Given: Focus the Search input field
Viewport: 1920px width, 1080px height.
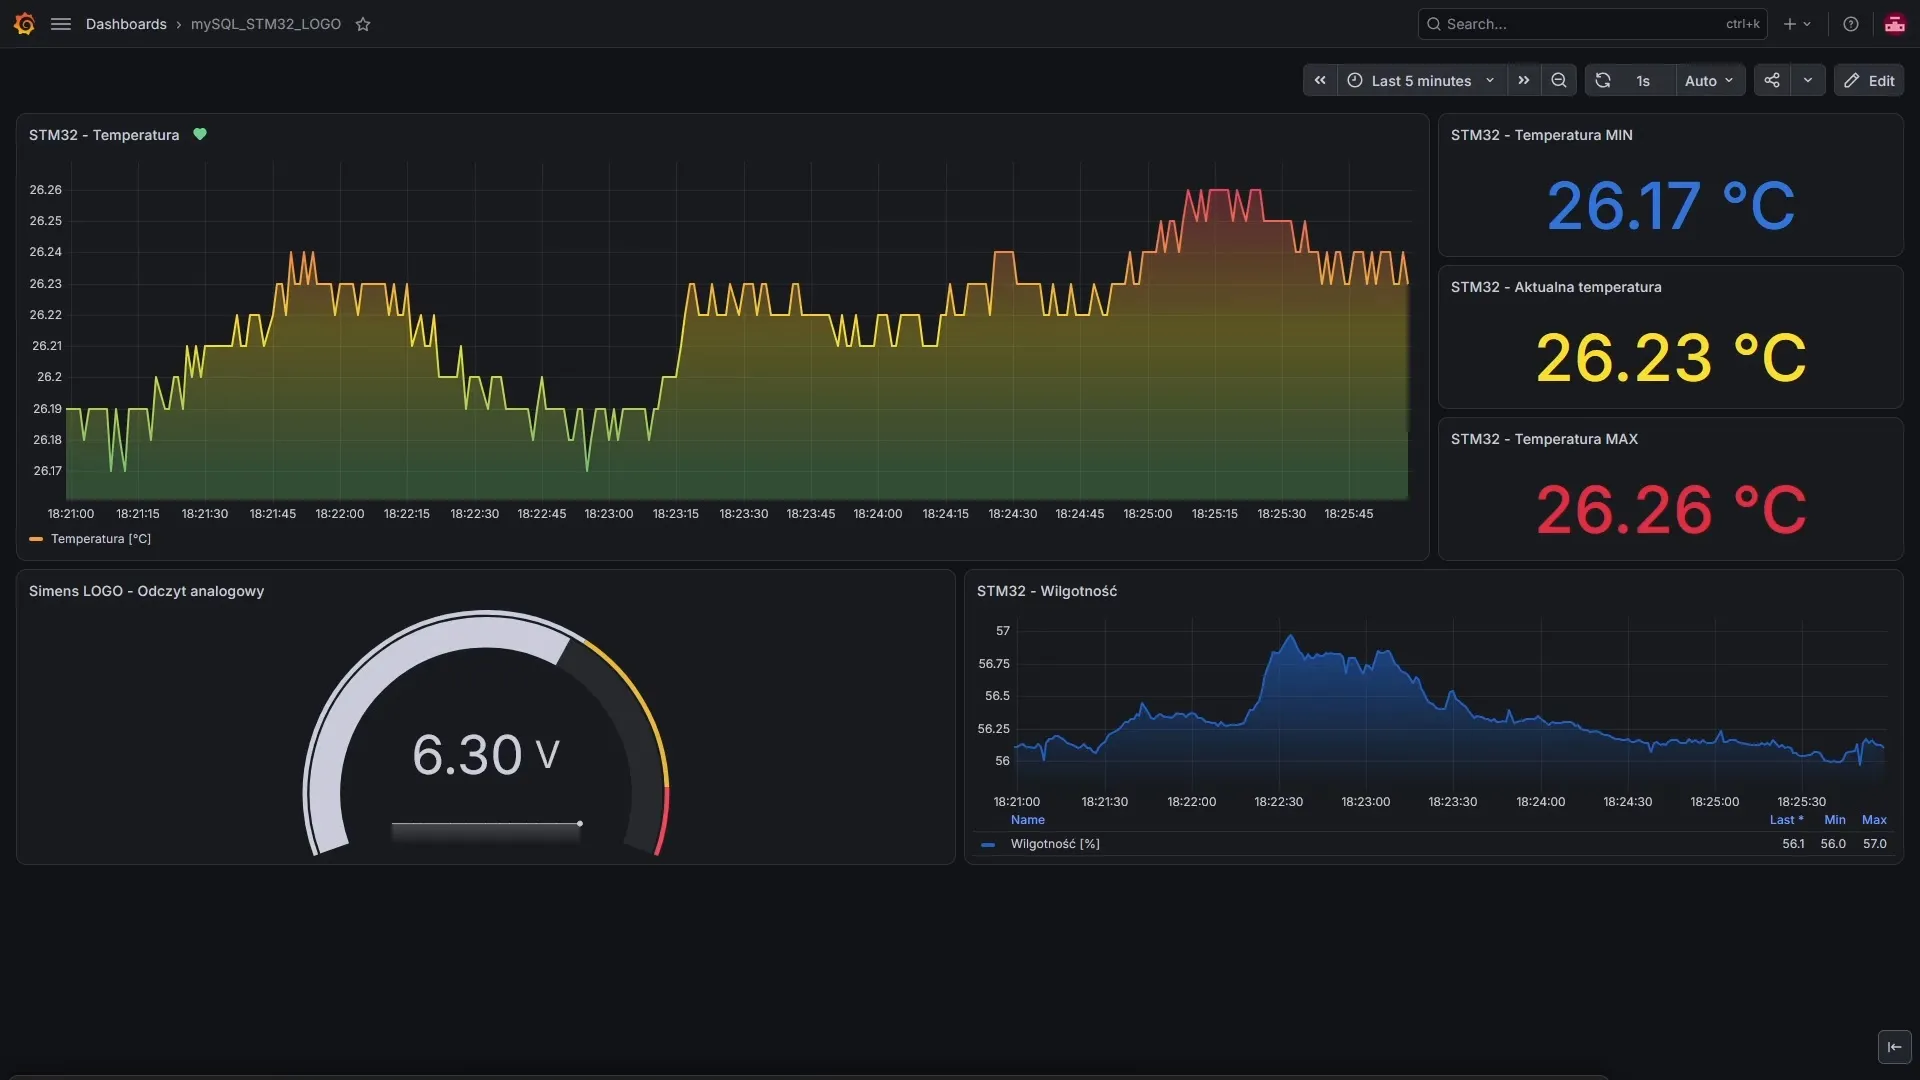Looking at the screenshot, I should [x=1592, y=24].
